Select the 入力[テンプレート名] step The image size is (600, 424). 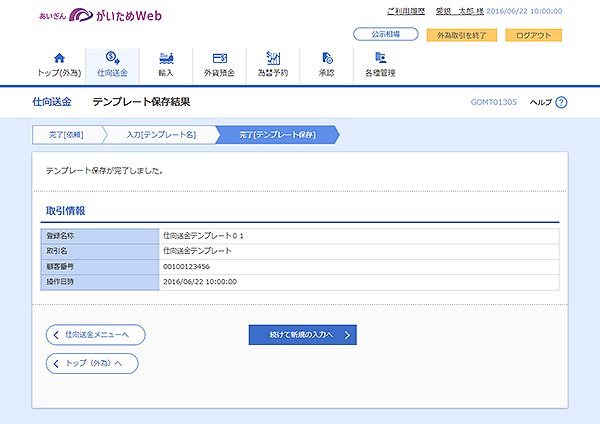[x=161, y=135]
